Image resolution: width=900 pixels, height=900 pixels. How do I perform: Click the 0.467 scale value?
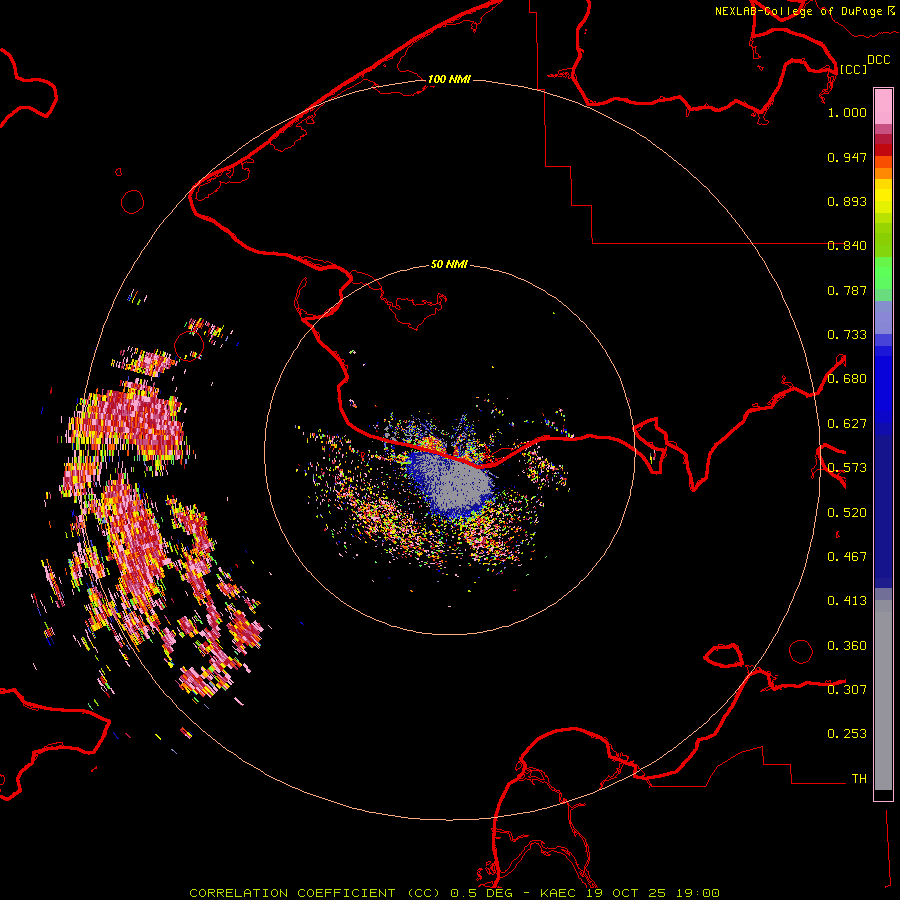[847, 557]
